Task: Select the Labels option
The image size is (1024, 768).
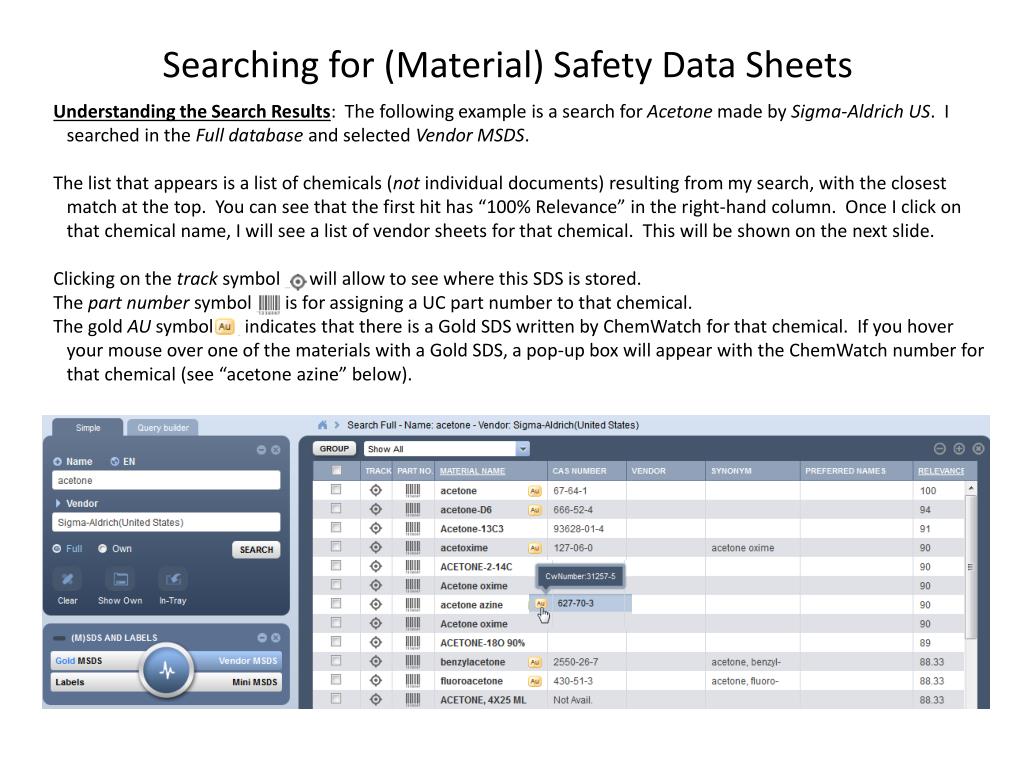Action: 70,682
